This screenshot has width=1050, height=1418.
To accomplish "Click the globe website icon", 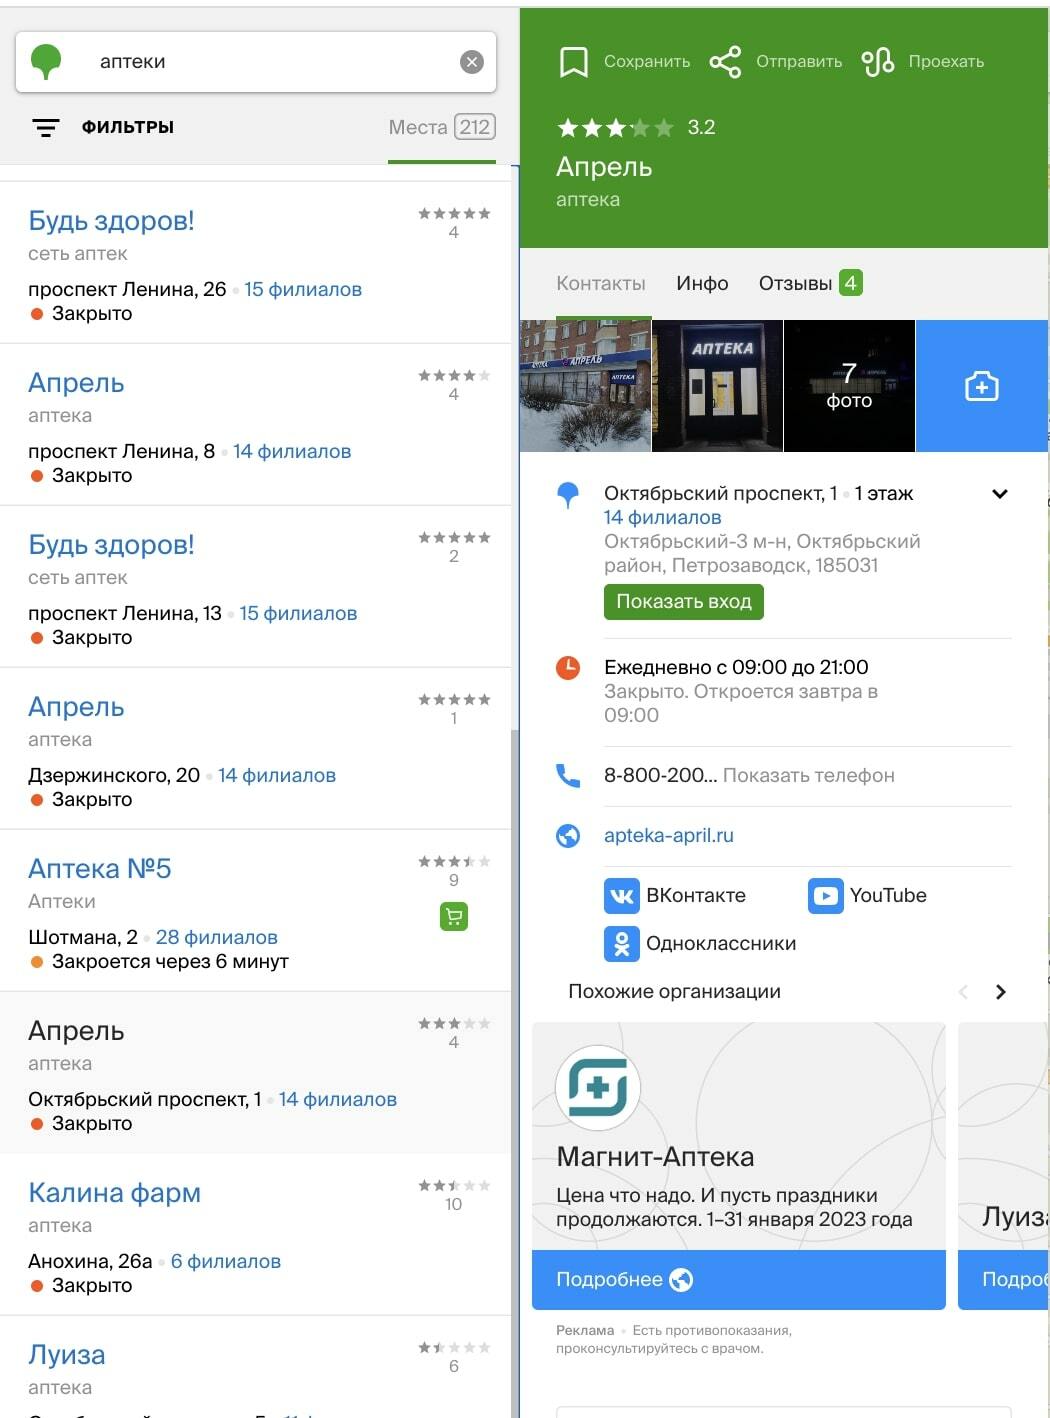I will coord(568,835).
